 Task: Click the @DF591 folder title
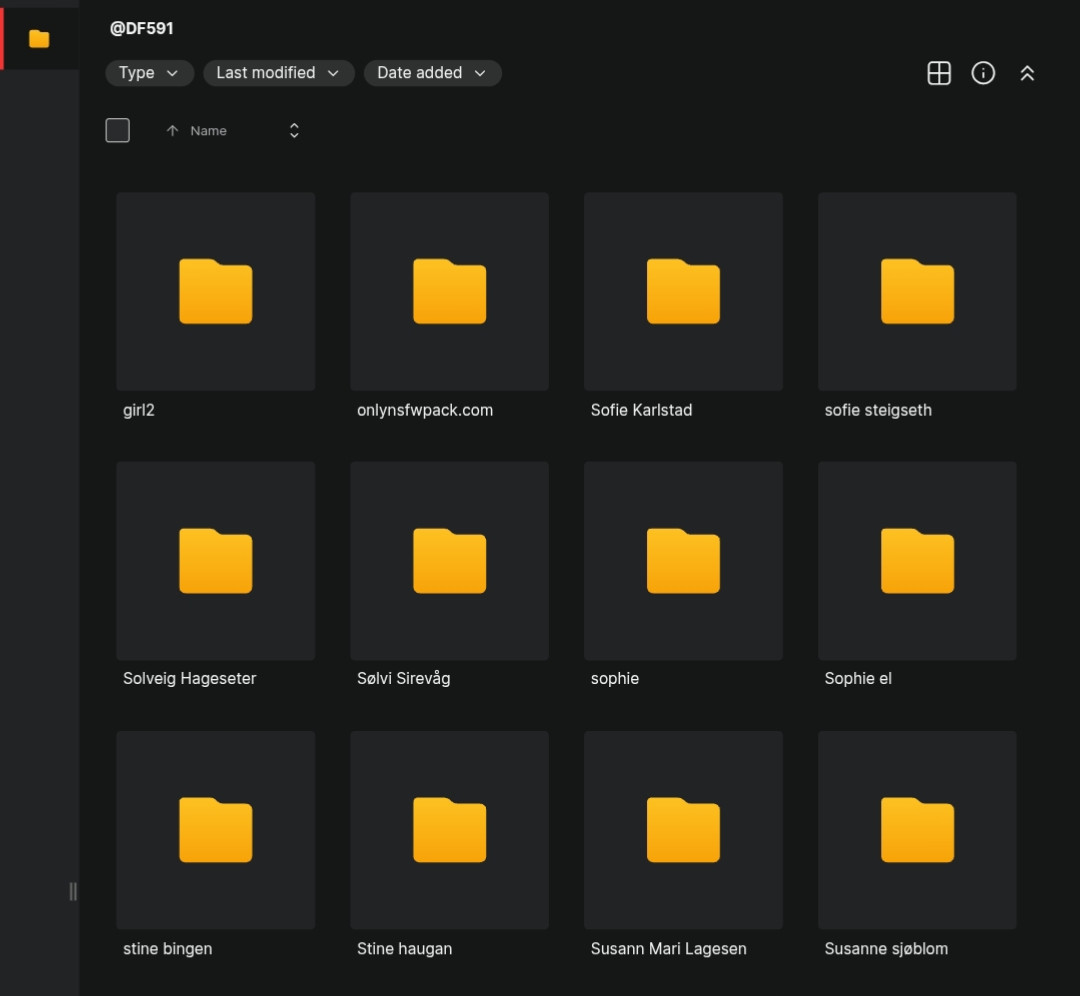141,28
